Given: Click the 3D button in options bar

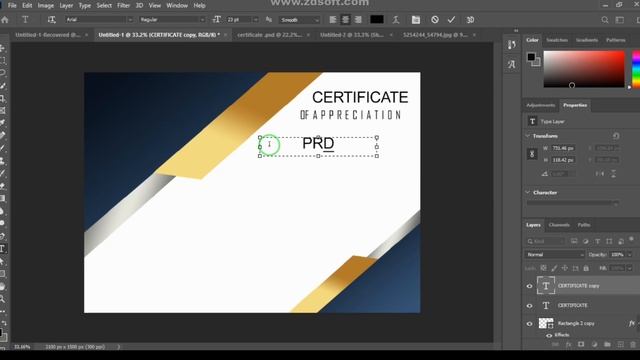Looking at the screenshot, I should tap(470, 20).
